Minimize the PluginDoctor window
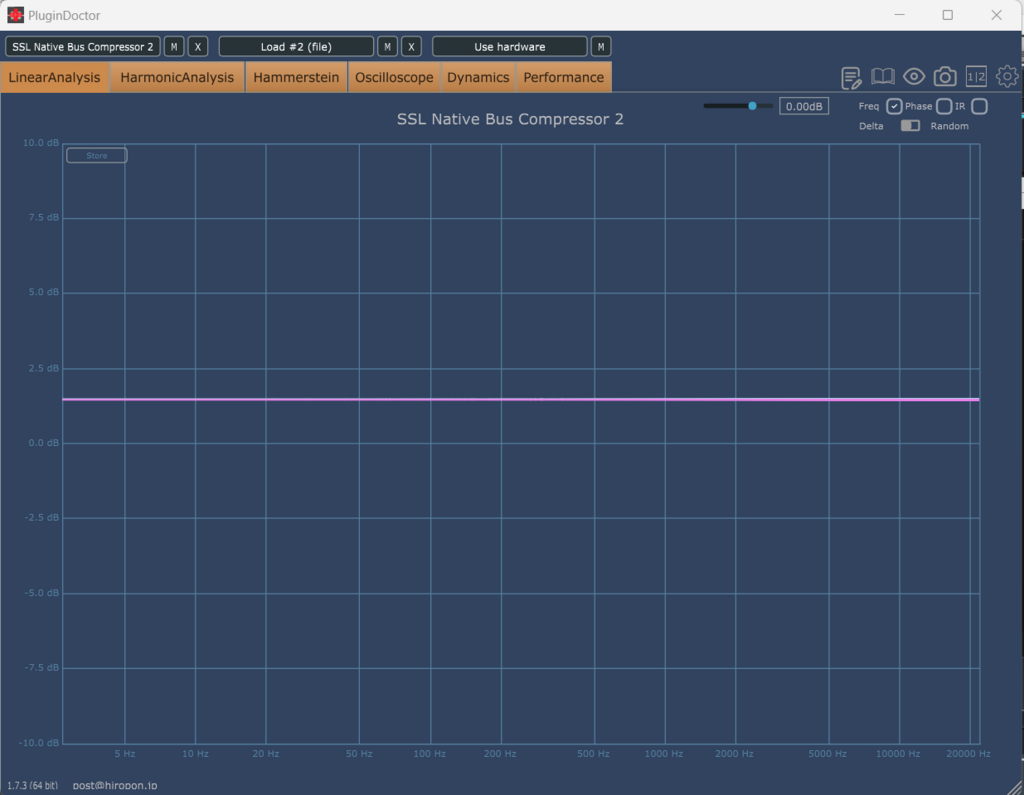The image size is (1024, 795). 899,15
